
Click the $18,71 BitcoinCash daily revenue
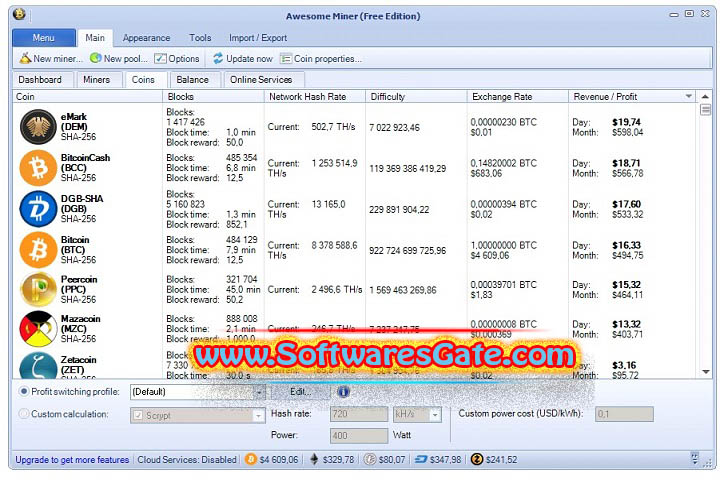pyautogui.click(x=626, y=163)
